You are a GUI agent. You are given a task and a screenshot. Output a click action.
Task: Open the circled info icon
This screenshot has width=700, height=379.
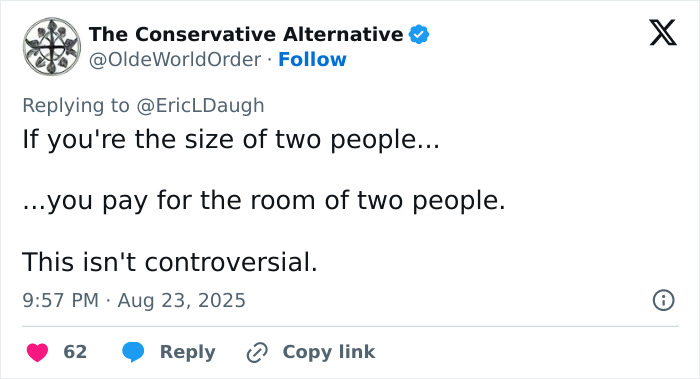point(663,300)
